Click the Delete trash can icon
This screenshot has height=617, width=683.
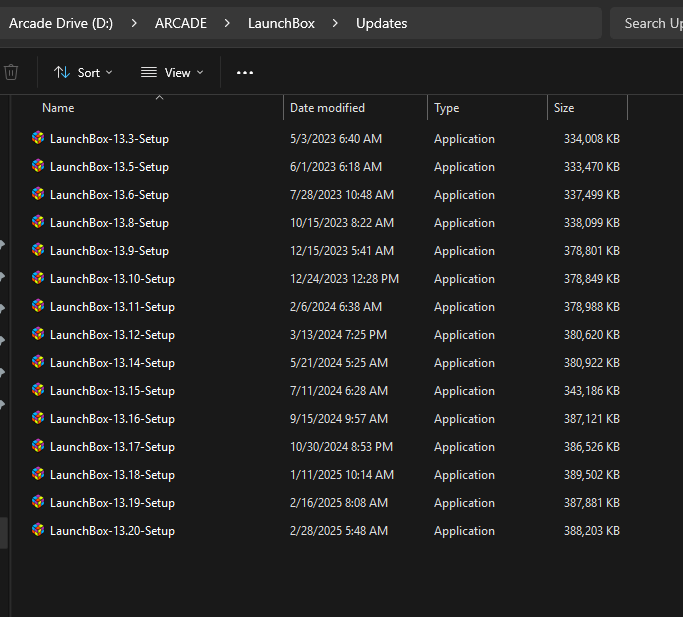coord(11,72)
